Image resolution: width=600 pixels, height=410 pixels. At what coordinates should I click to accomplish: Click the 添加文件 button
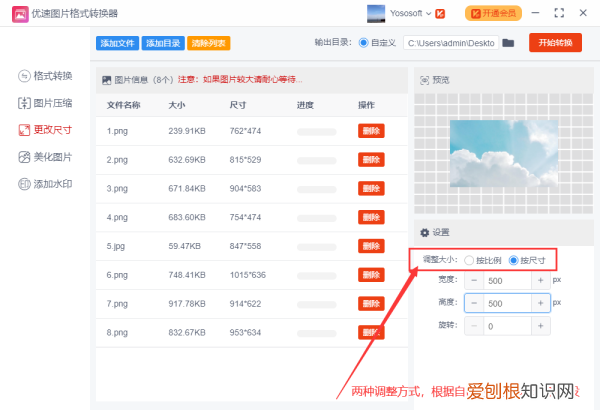point(117,43)
